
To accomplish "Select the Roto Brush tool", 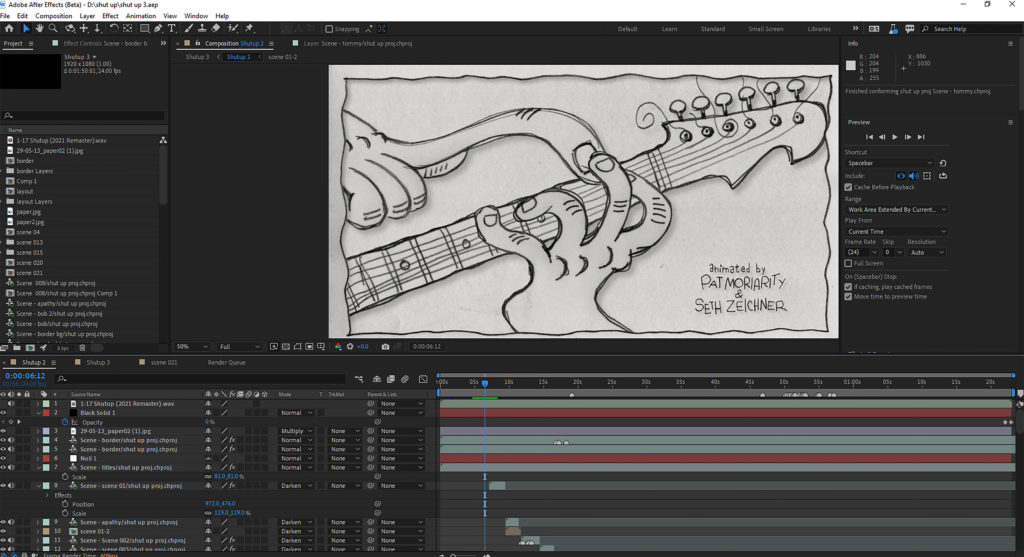I will 232,29.
